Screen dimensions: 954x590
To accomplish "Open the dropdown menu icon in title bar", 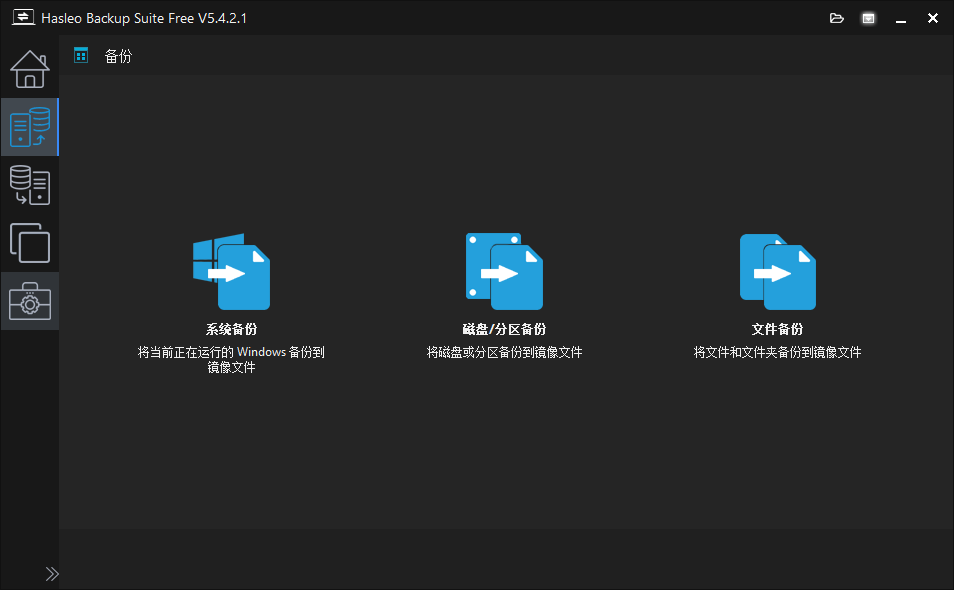I will click(x=868, y=18).
